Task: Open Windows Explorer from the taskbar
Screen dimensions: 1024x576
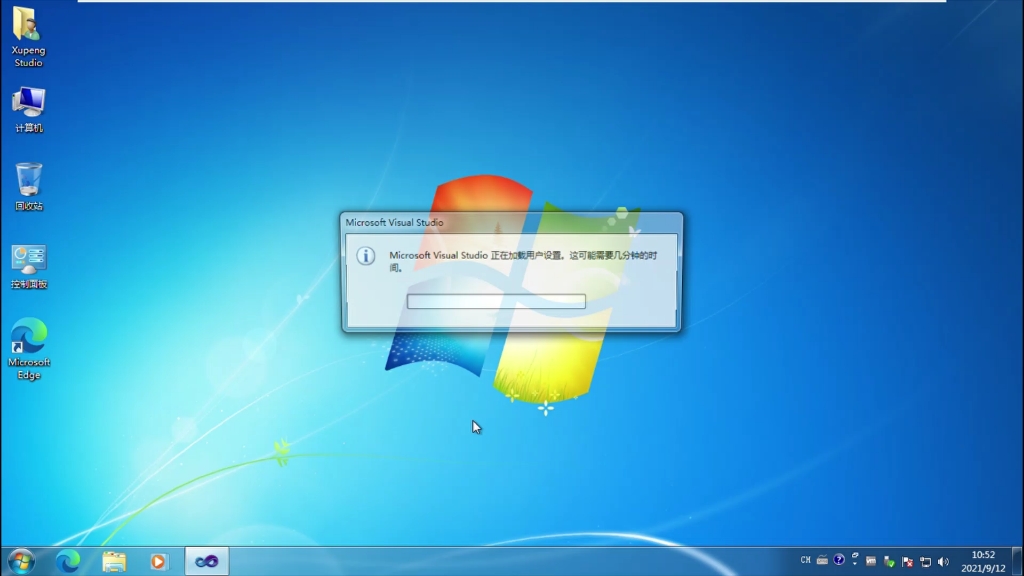Action: pos(113,562)
